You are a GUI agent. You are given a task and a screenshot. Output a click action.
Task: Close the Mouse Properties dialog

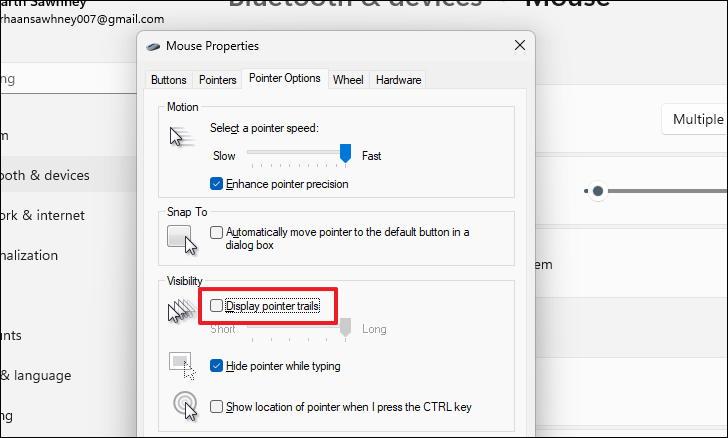click(520, 46)
